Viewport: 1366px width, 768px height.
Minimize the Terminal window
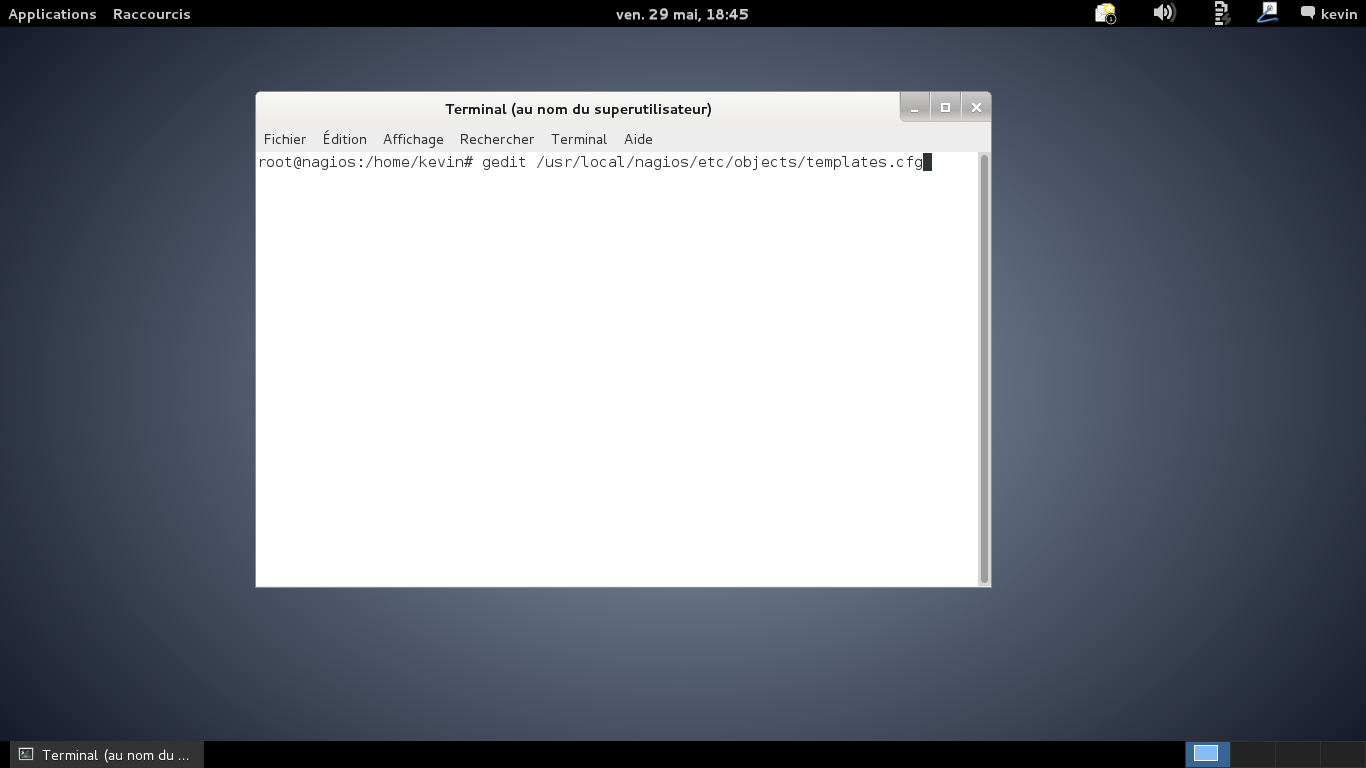coord(914,107)
